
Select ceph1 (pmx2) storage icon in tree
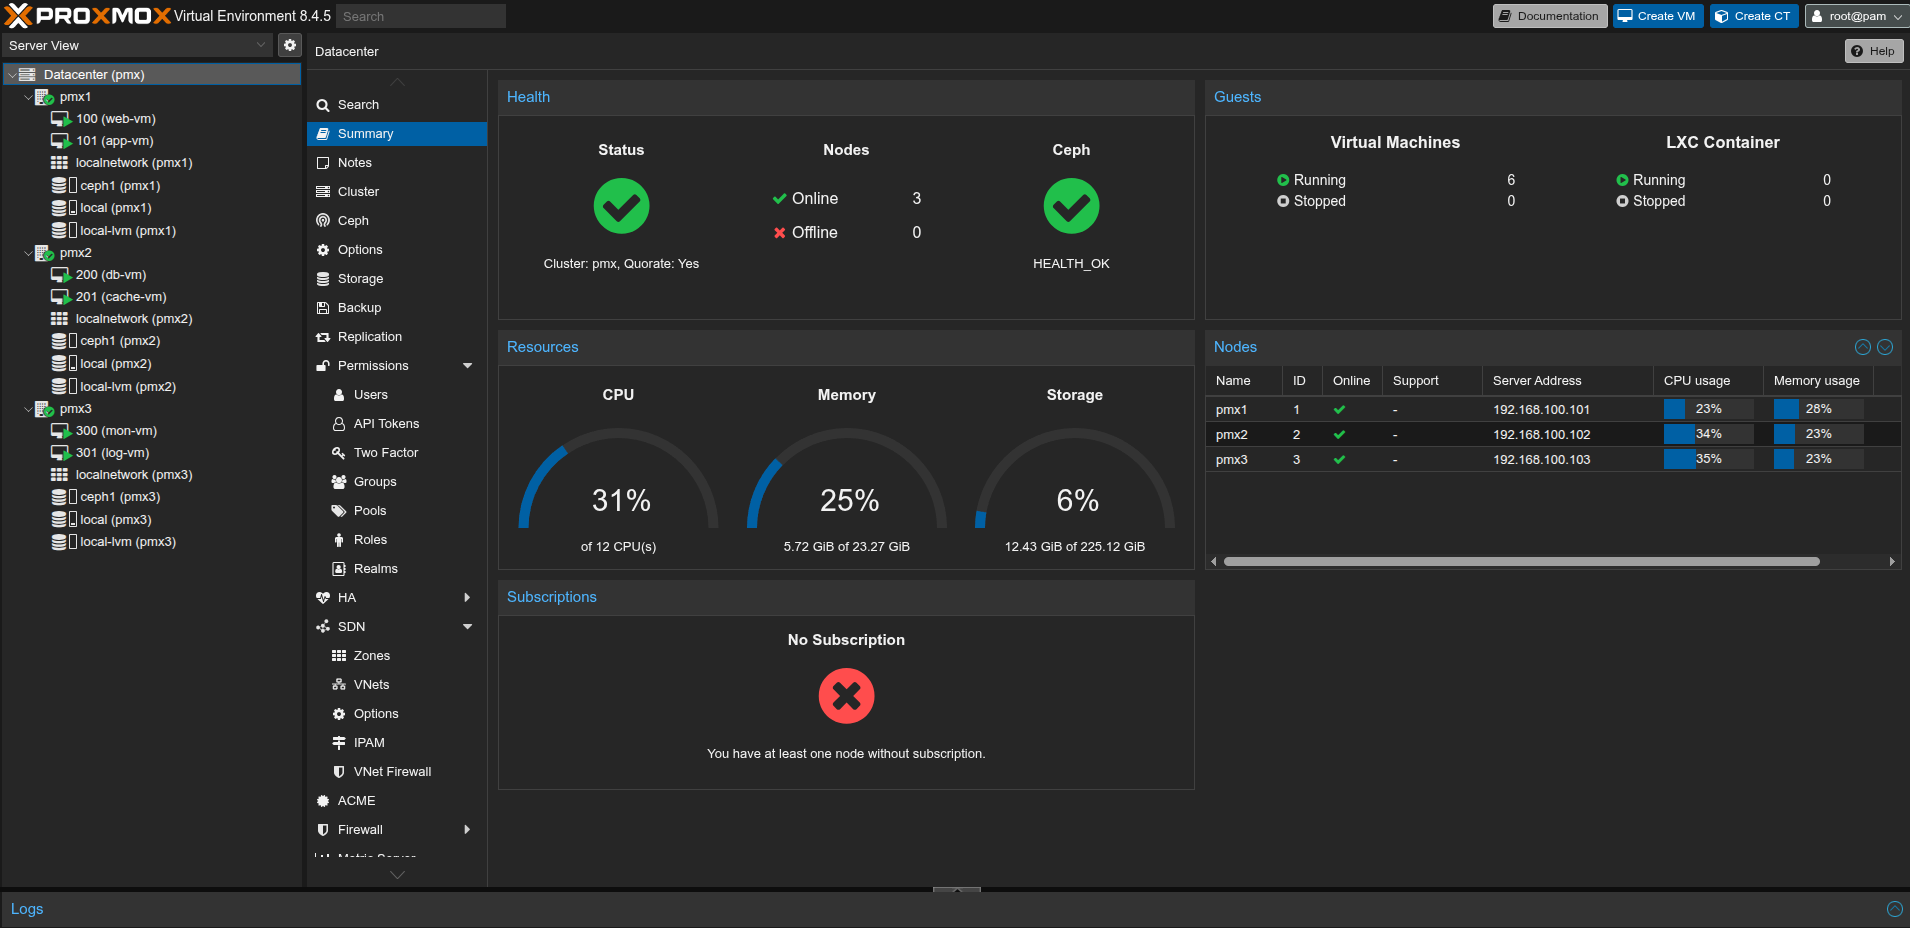pyautogui.click(x=59, y=341)
